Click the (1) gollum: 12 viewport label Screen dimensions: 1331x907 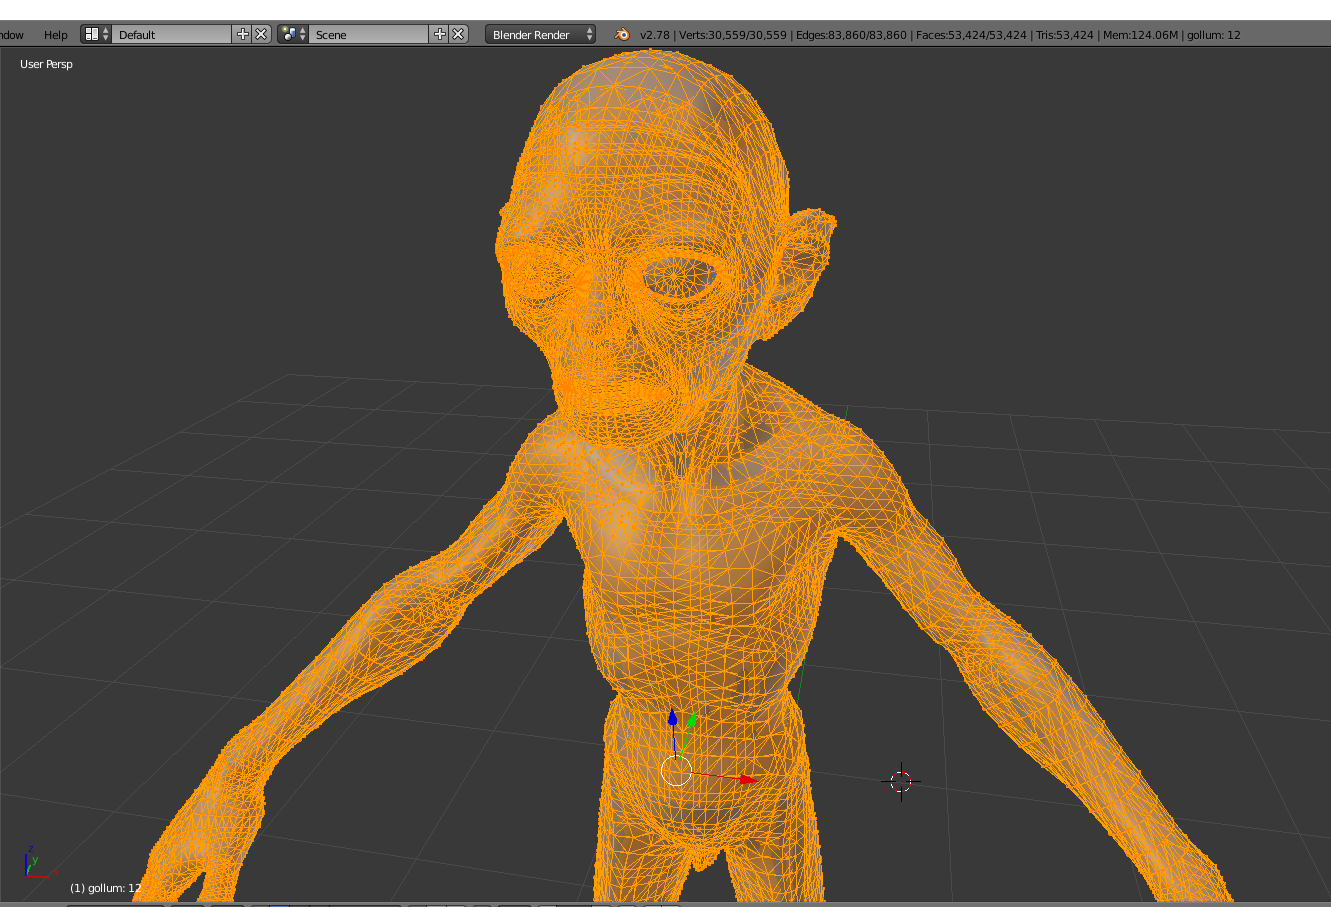click(x=105, y=888)
